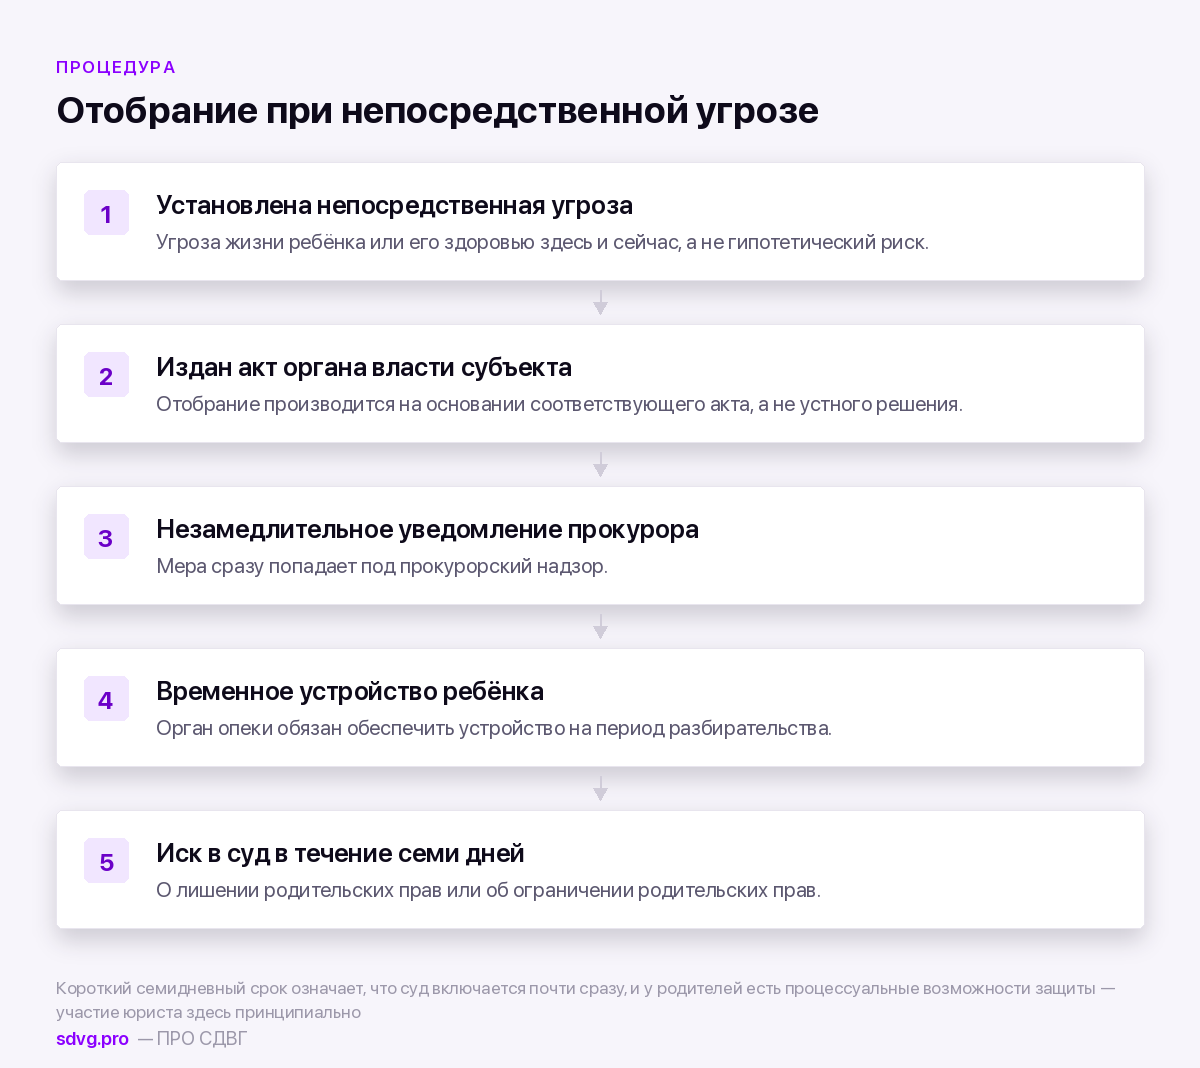
Task: Click the step number 1 badge
Action: [106, 213]
